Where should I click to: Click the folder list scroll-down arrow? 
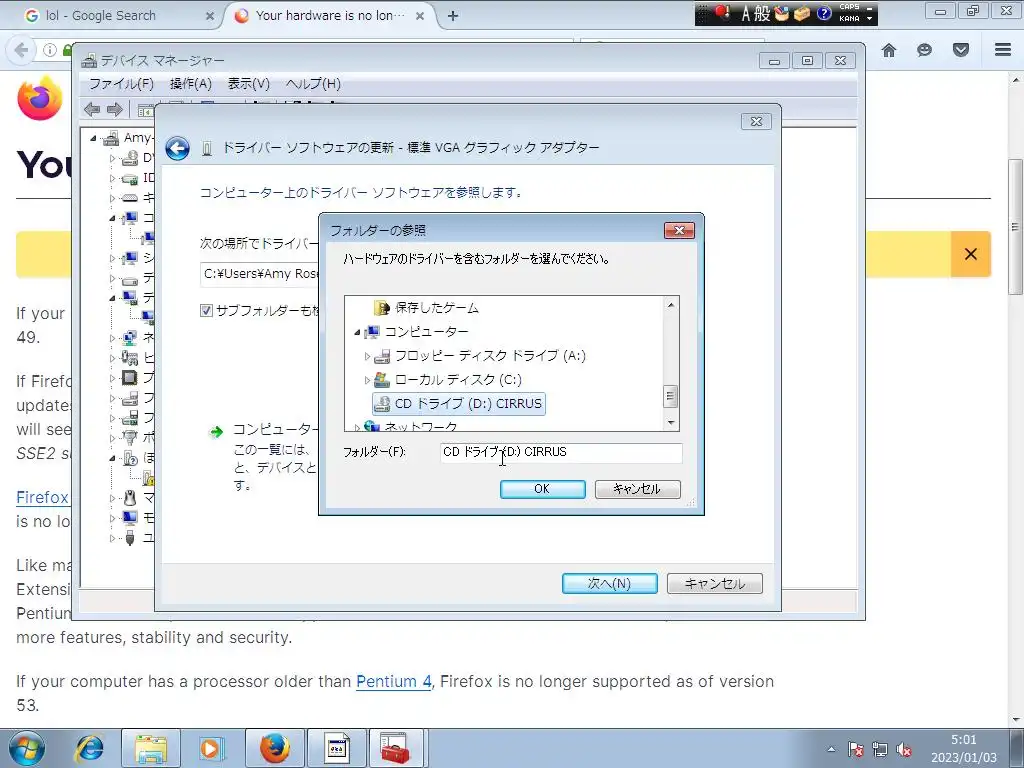[x=671, y=423]
